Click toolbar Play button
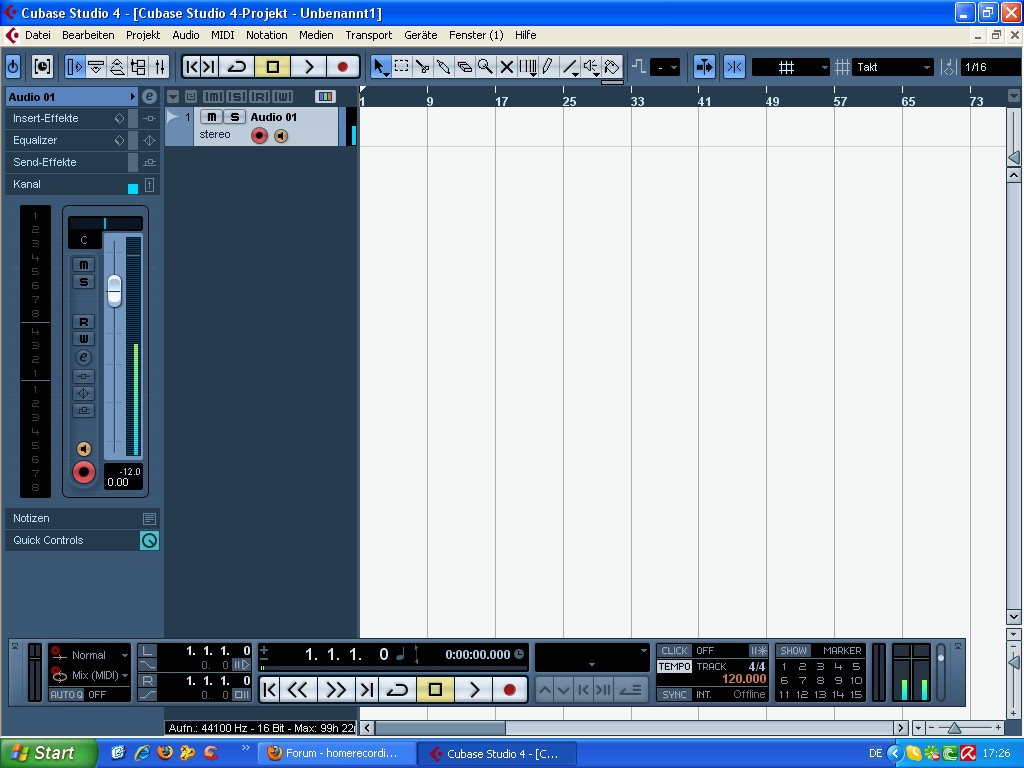 309,67
